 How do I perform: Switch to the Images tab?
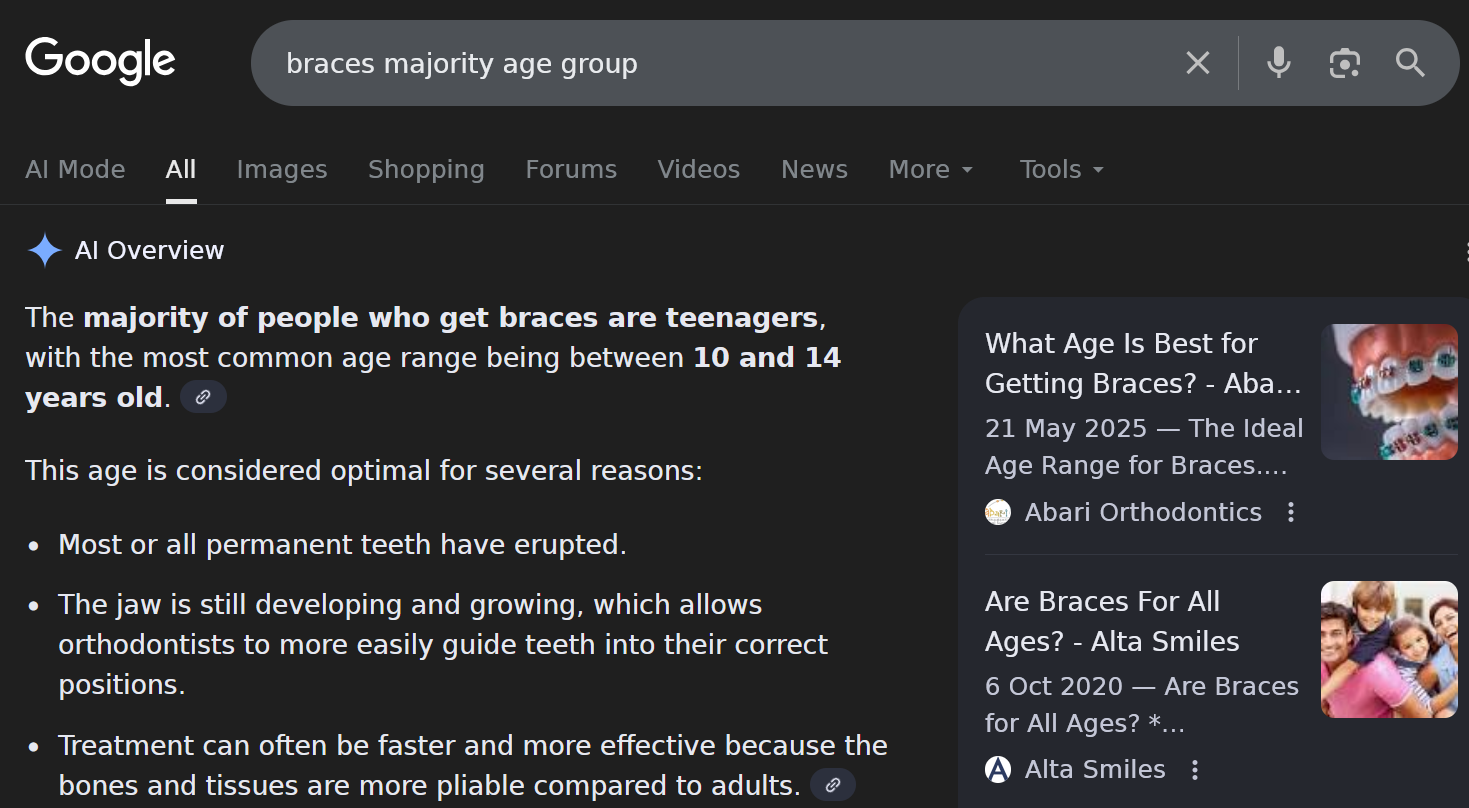coord(282,169)
